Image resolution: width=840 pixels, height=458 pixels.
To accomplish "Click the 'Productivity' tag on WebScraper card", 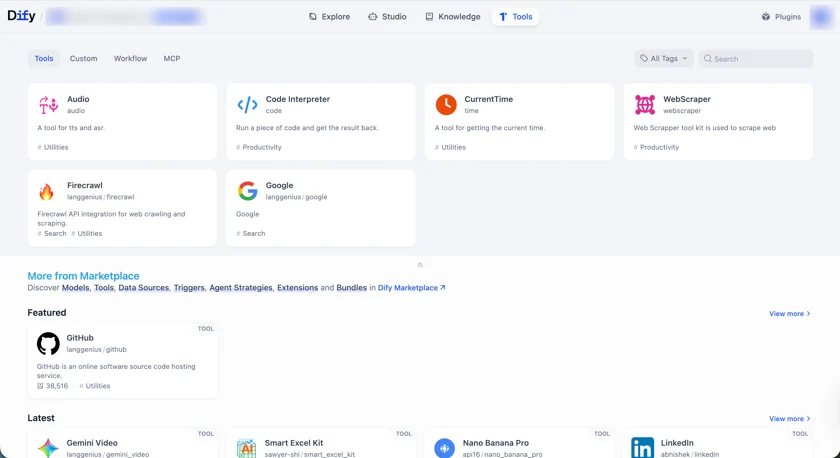I will point(656,147).
